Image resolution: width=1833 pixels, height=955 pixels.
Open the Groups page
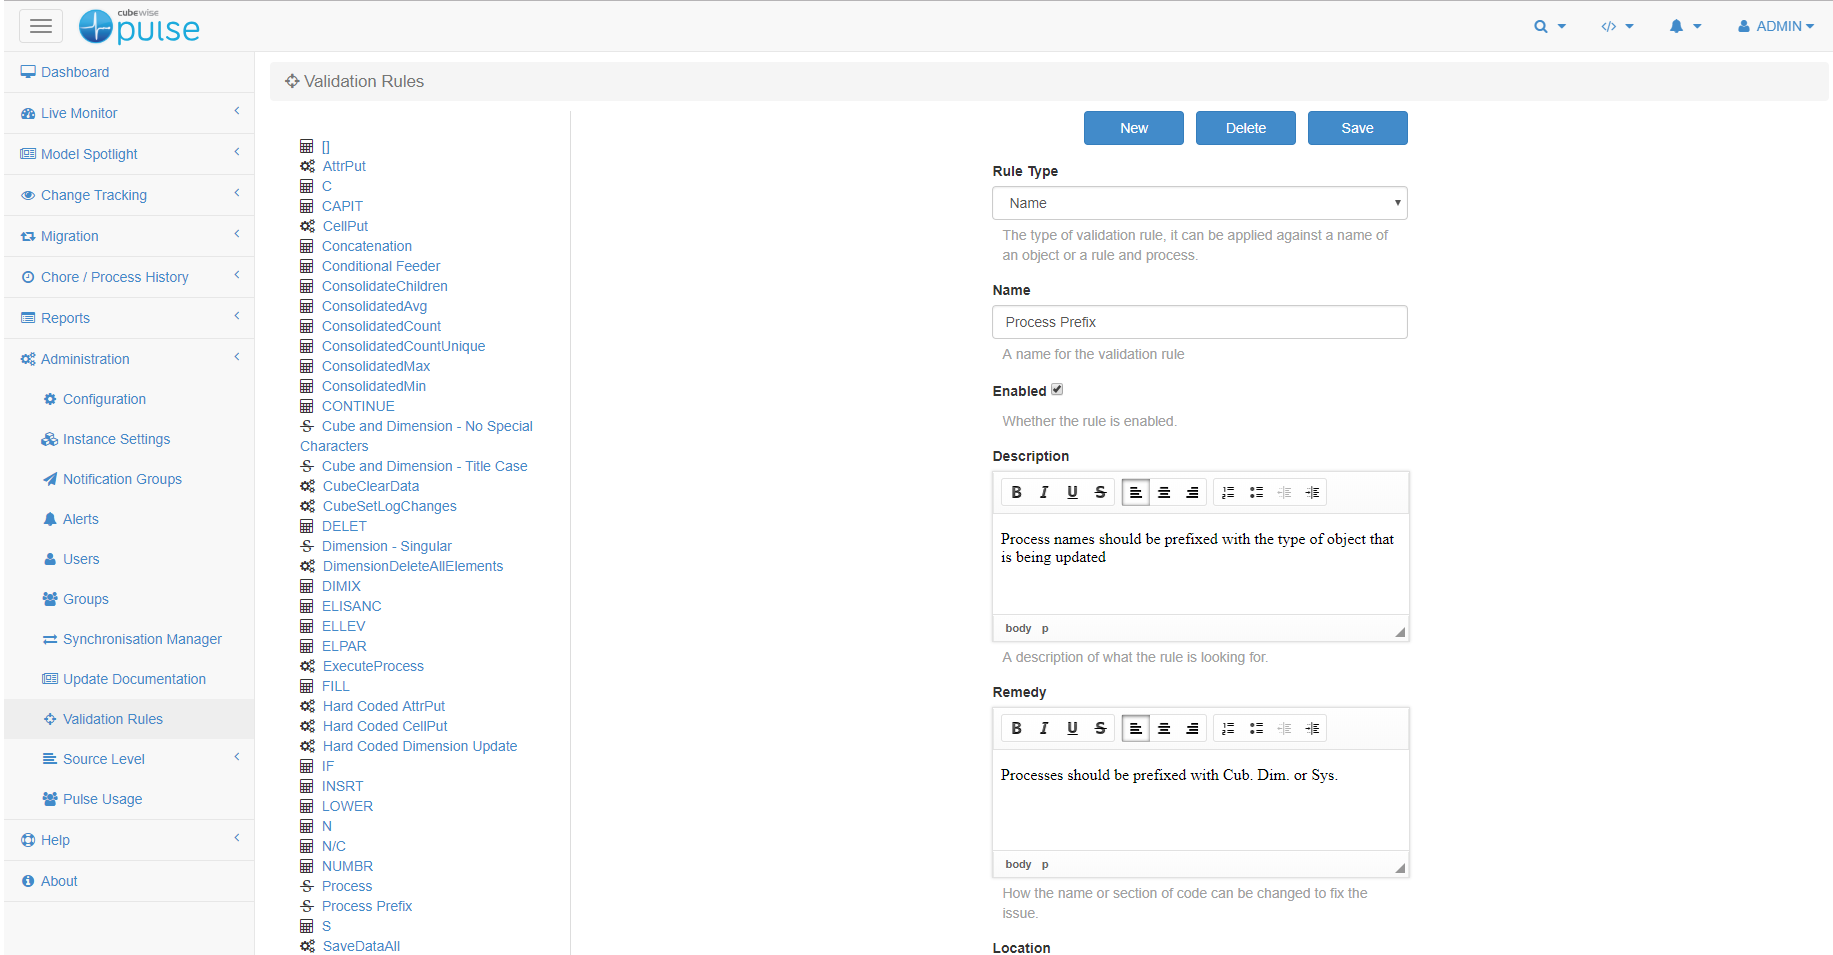pos(129,599)
